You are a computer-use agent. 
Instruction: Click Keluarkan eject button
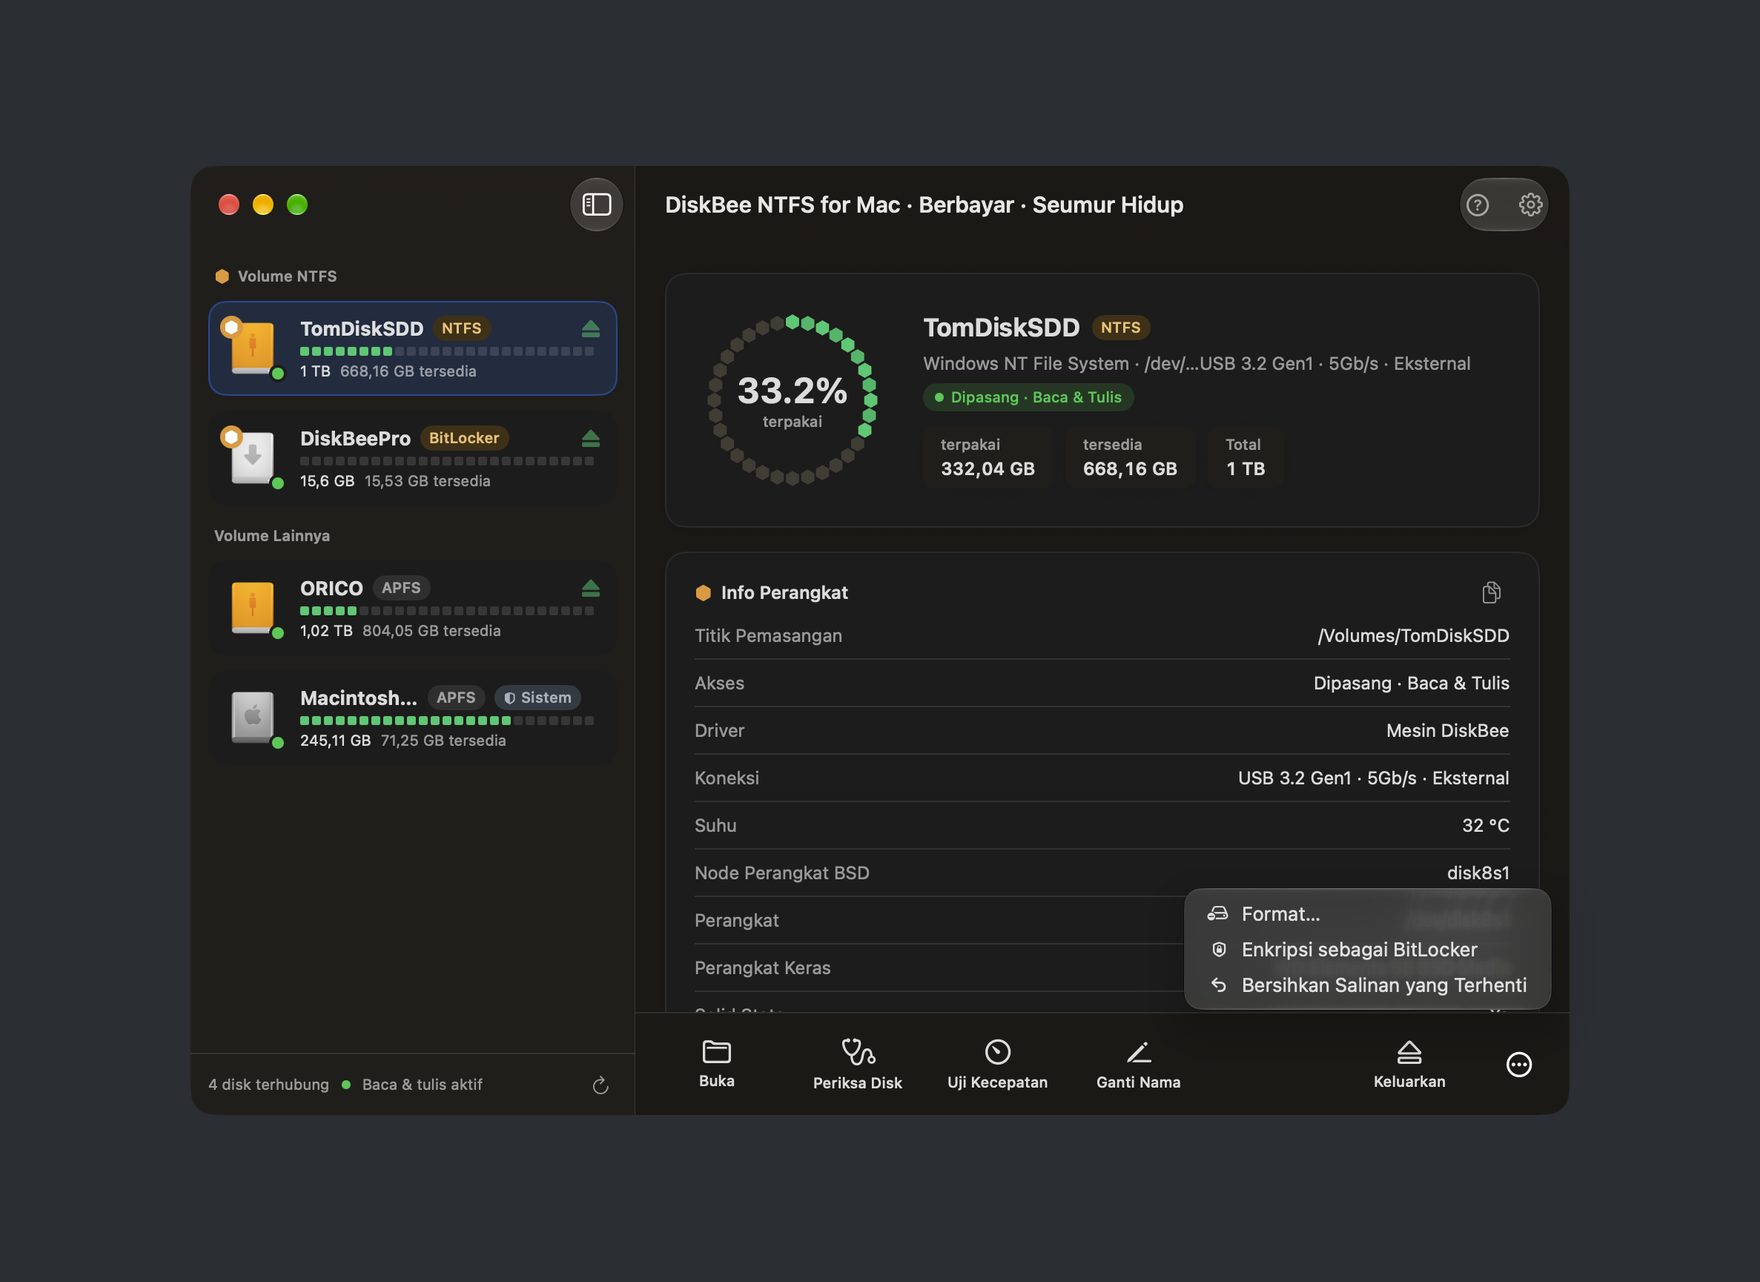coord(1409,1064)
